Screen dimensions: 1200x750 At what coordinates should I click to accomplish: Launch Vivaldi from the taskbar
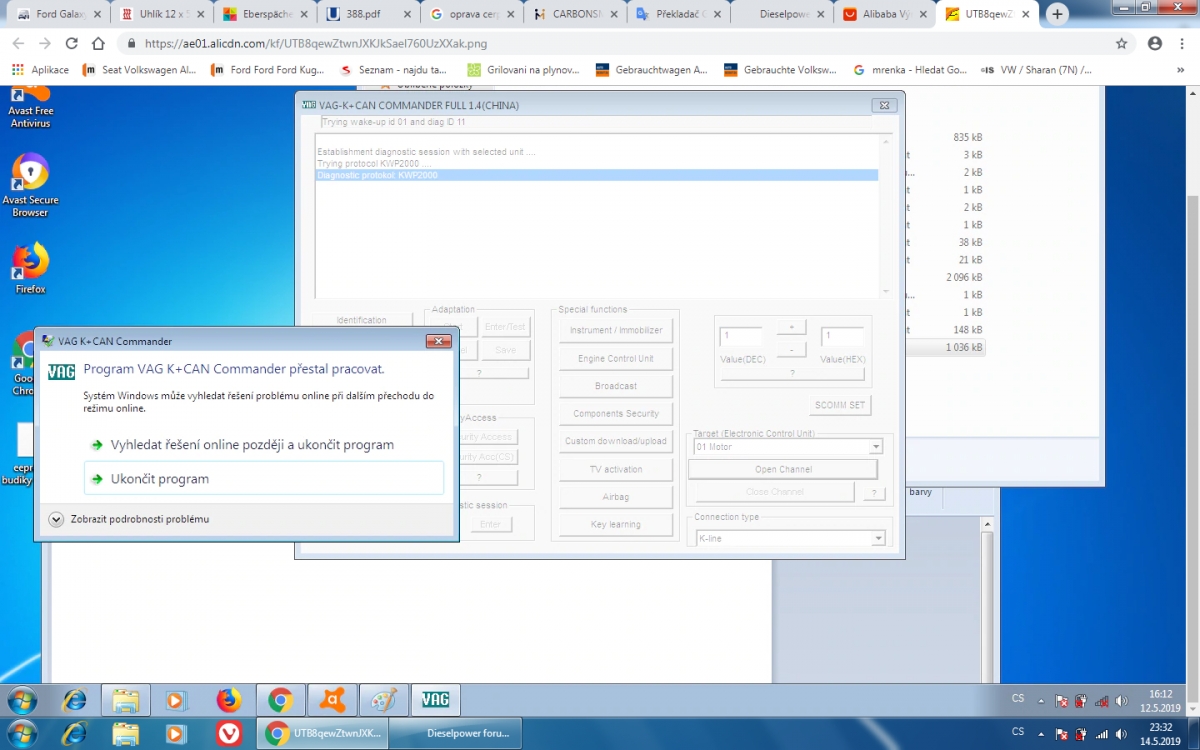[229, 733]
